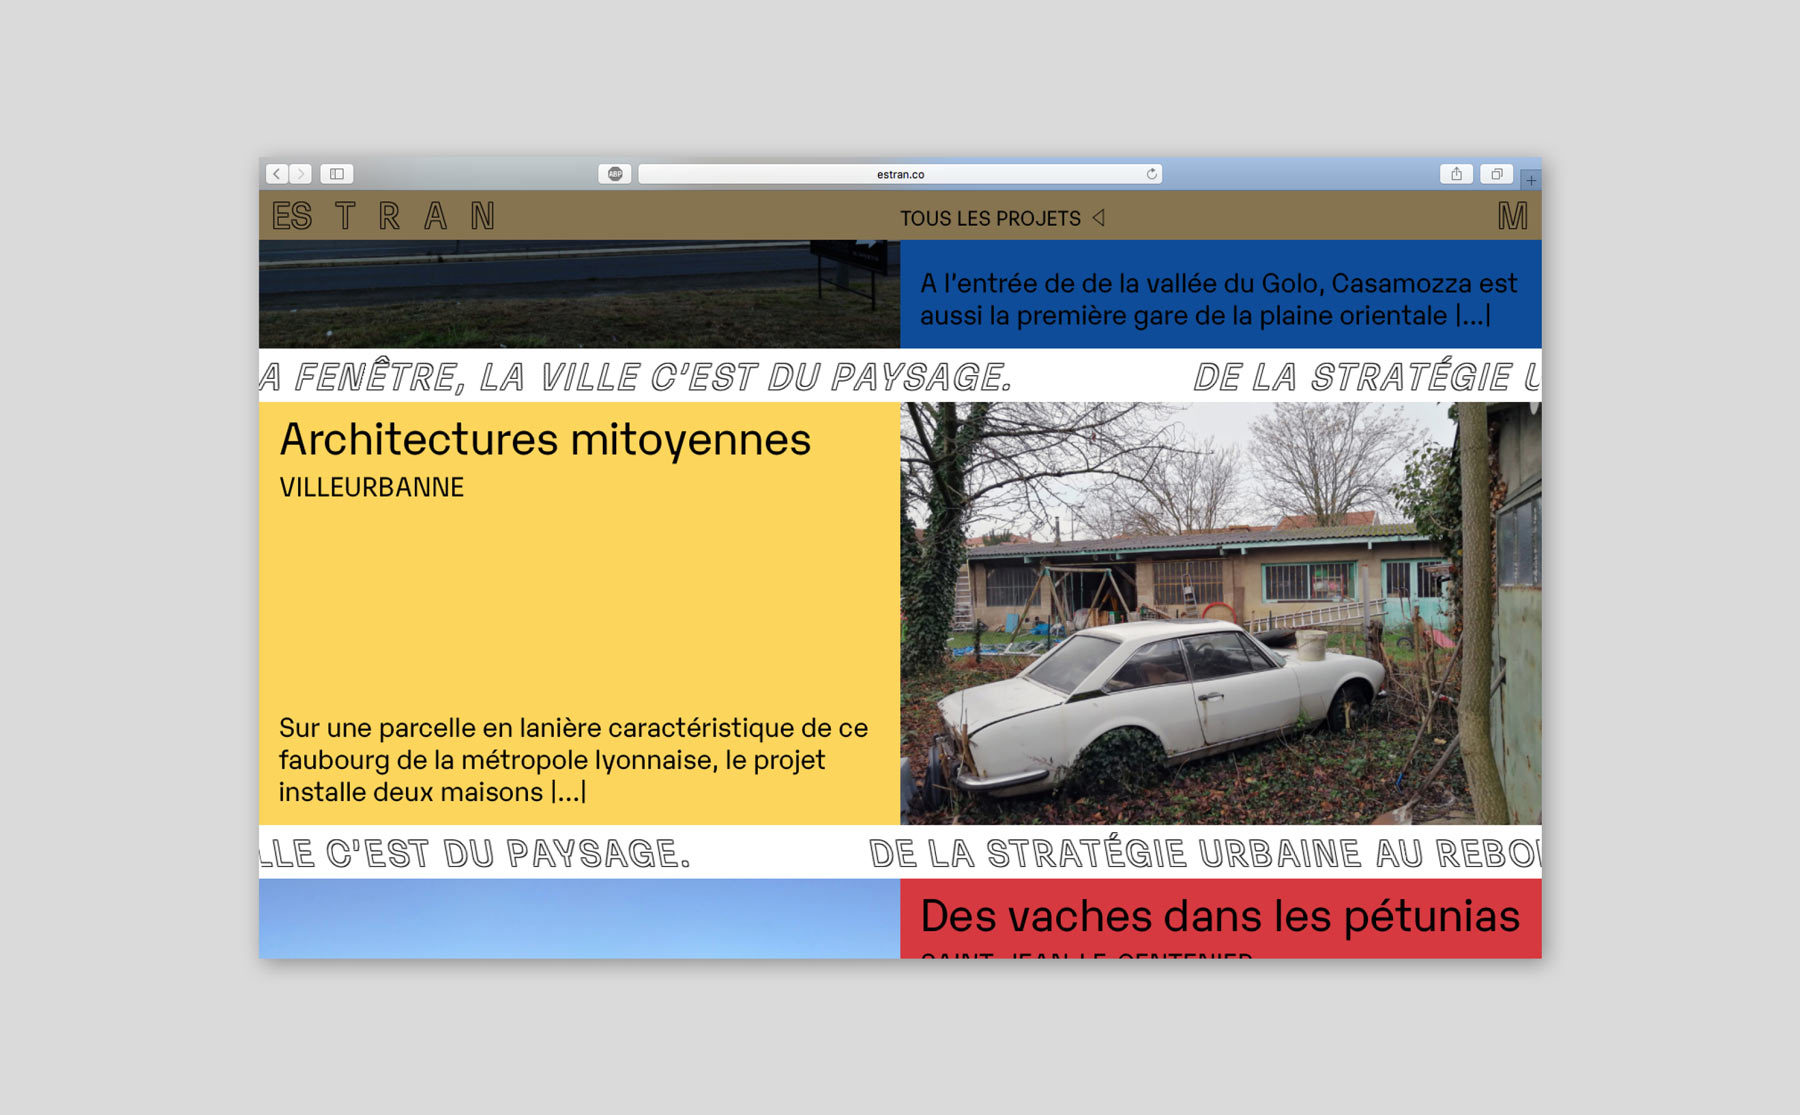
Task: Click the blue sky image at bottom
Action: click(579, 918)
